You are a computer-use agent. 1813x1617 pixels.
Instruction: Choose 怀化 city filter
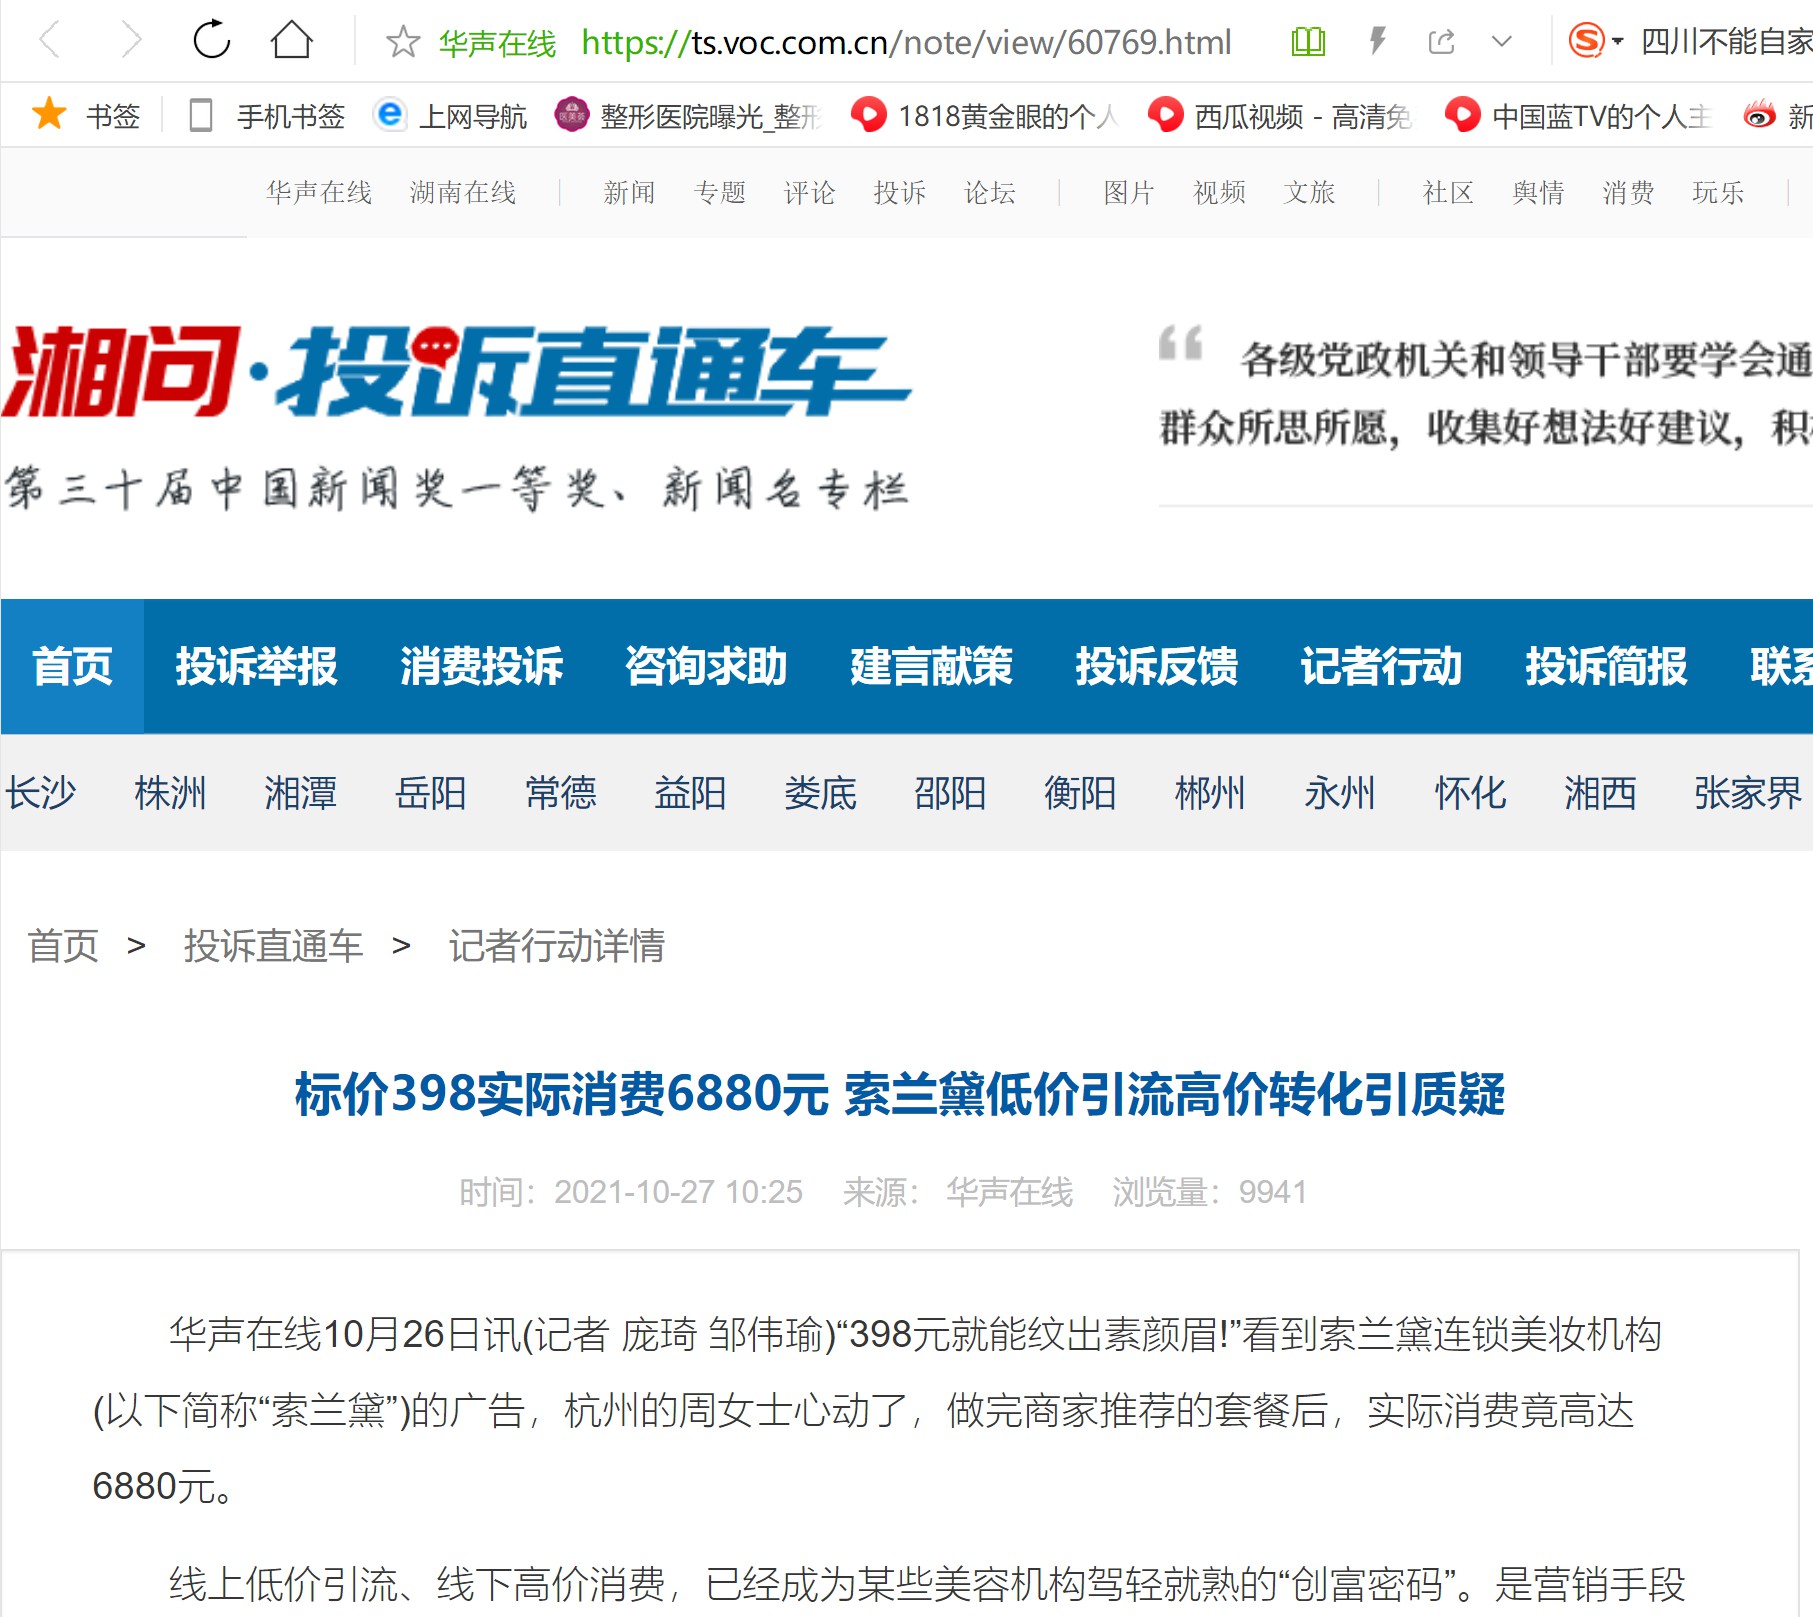[1470, 793]
